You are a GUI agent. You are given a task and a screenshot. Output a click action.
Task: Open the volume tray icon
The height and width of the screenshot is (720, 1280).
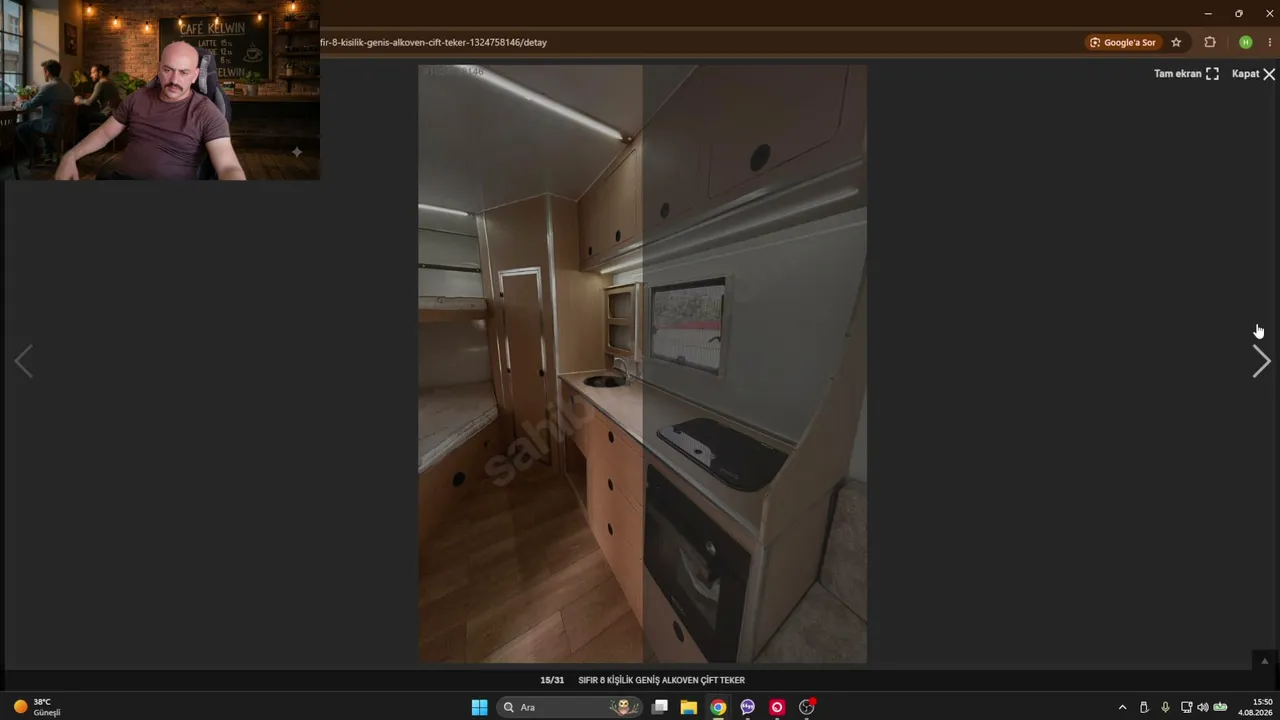click(1202, 707)
